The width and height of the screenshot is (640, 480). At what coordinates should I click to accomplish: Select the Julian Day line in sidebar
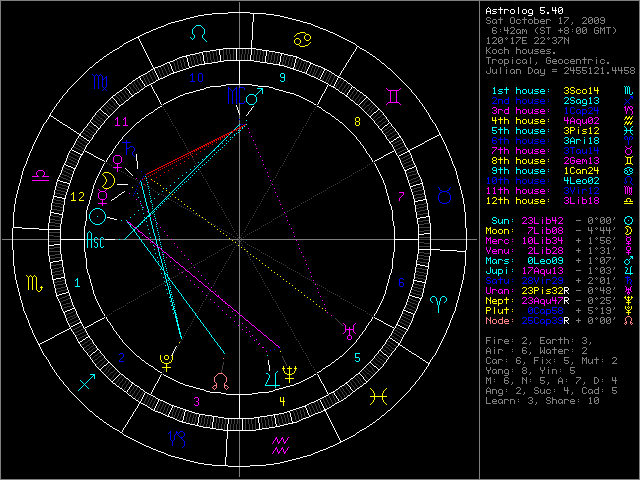coord(558,71)
